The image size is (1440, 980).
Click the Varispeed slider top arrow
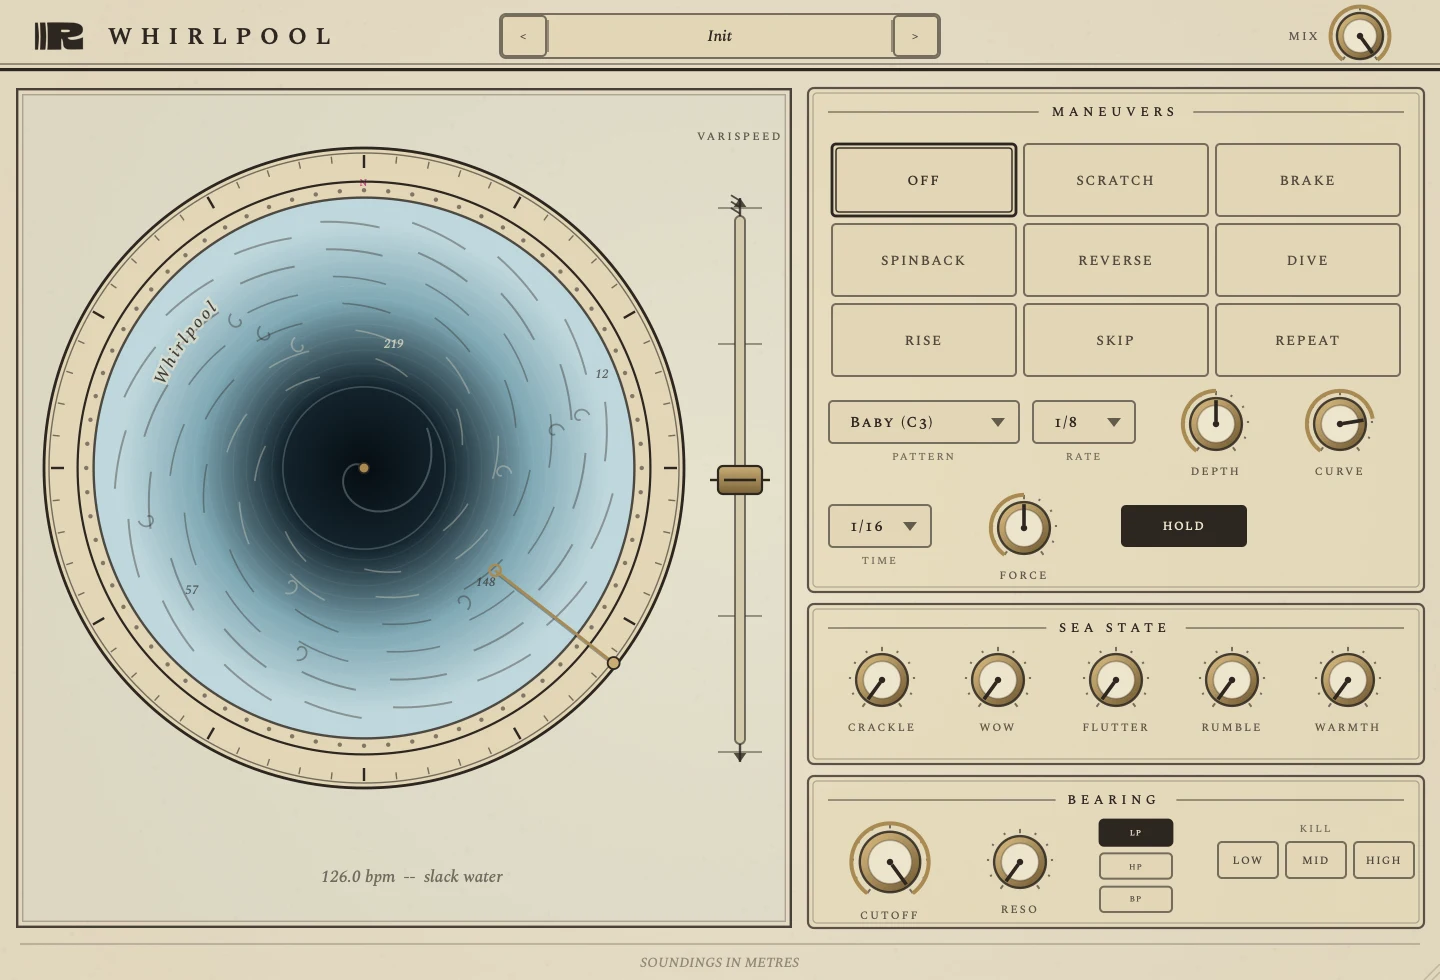click(739, 203)
